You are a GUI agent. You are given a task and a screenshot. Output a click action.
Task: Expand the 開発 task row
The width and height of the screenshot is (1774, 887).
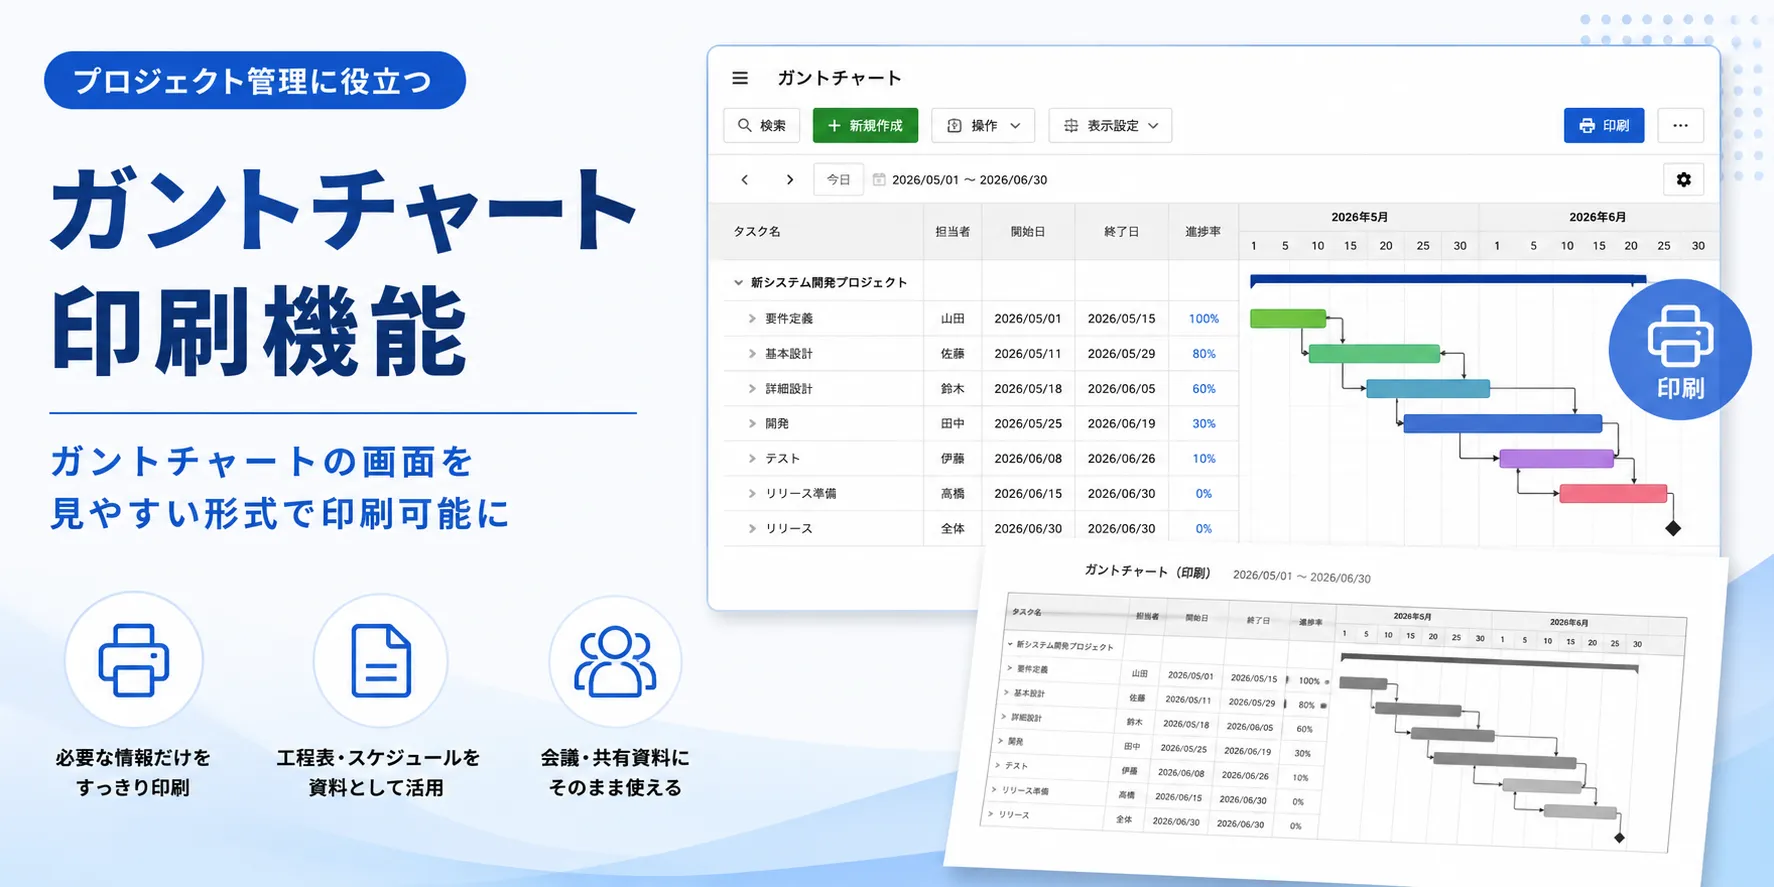coord(752,424)
